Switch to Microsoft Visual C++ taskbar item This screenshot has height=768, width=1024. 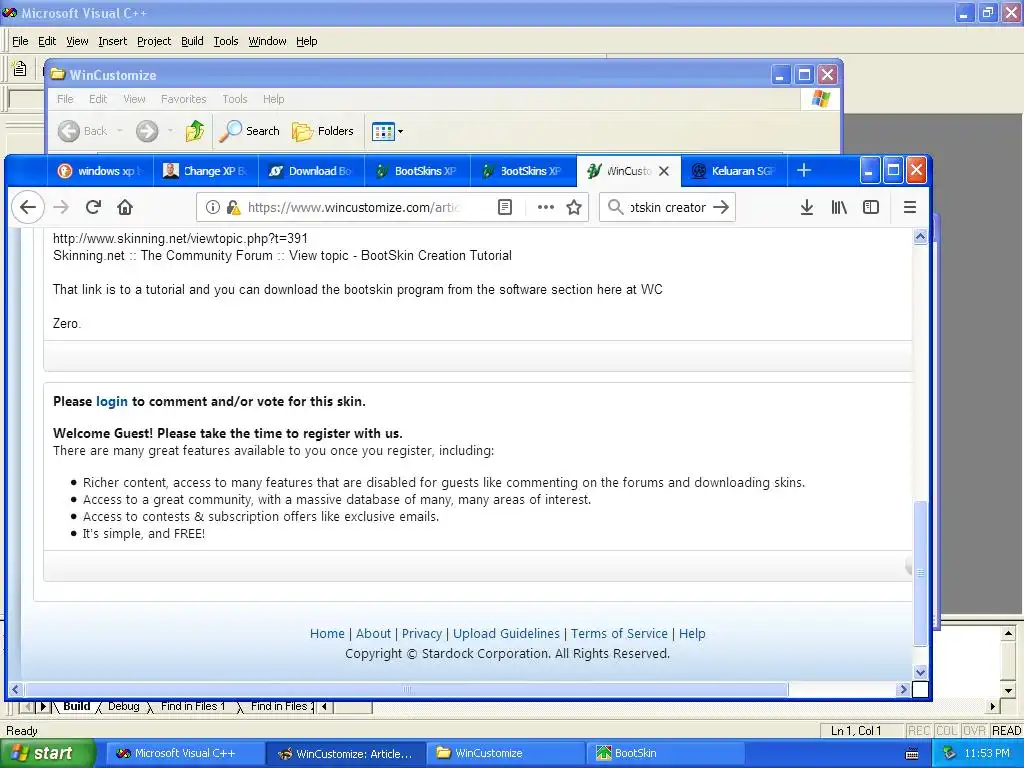pyautogui.click(x=185, y=754)
